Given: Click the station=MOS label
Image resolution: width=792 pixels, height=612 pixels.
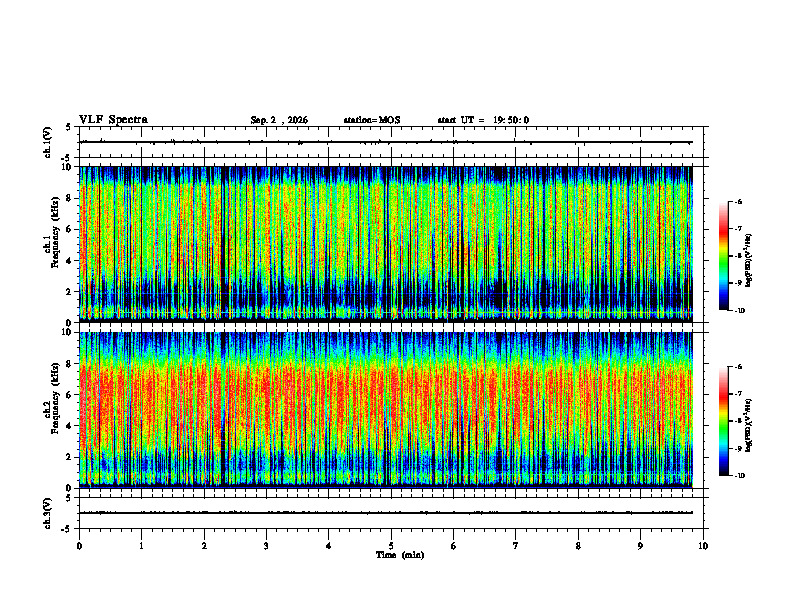Looking at the screenshot, I should (372, 120).
